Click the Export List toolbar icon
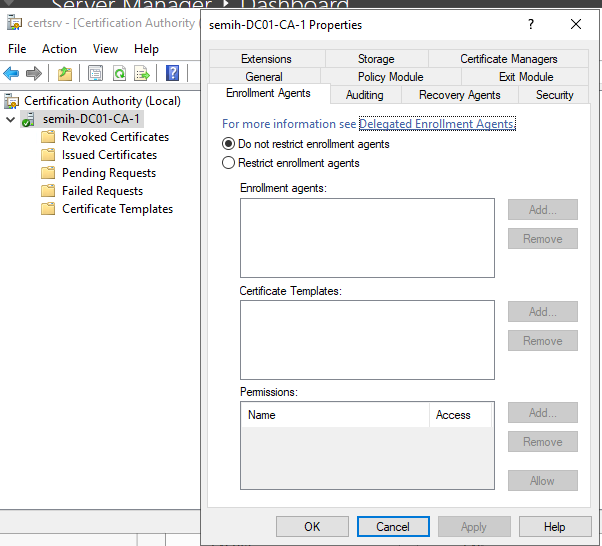602x546 pixels. [143, 73]
